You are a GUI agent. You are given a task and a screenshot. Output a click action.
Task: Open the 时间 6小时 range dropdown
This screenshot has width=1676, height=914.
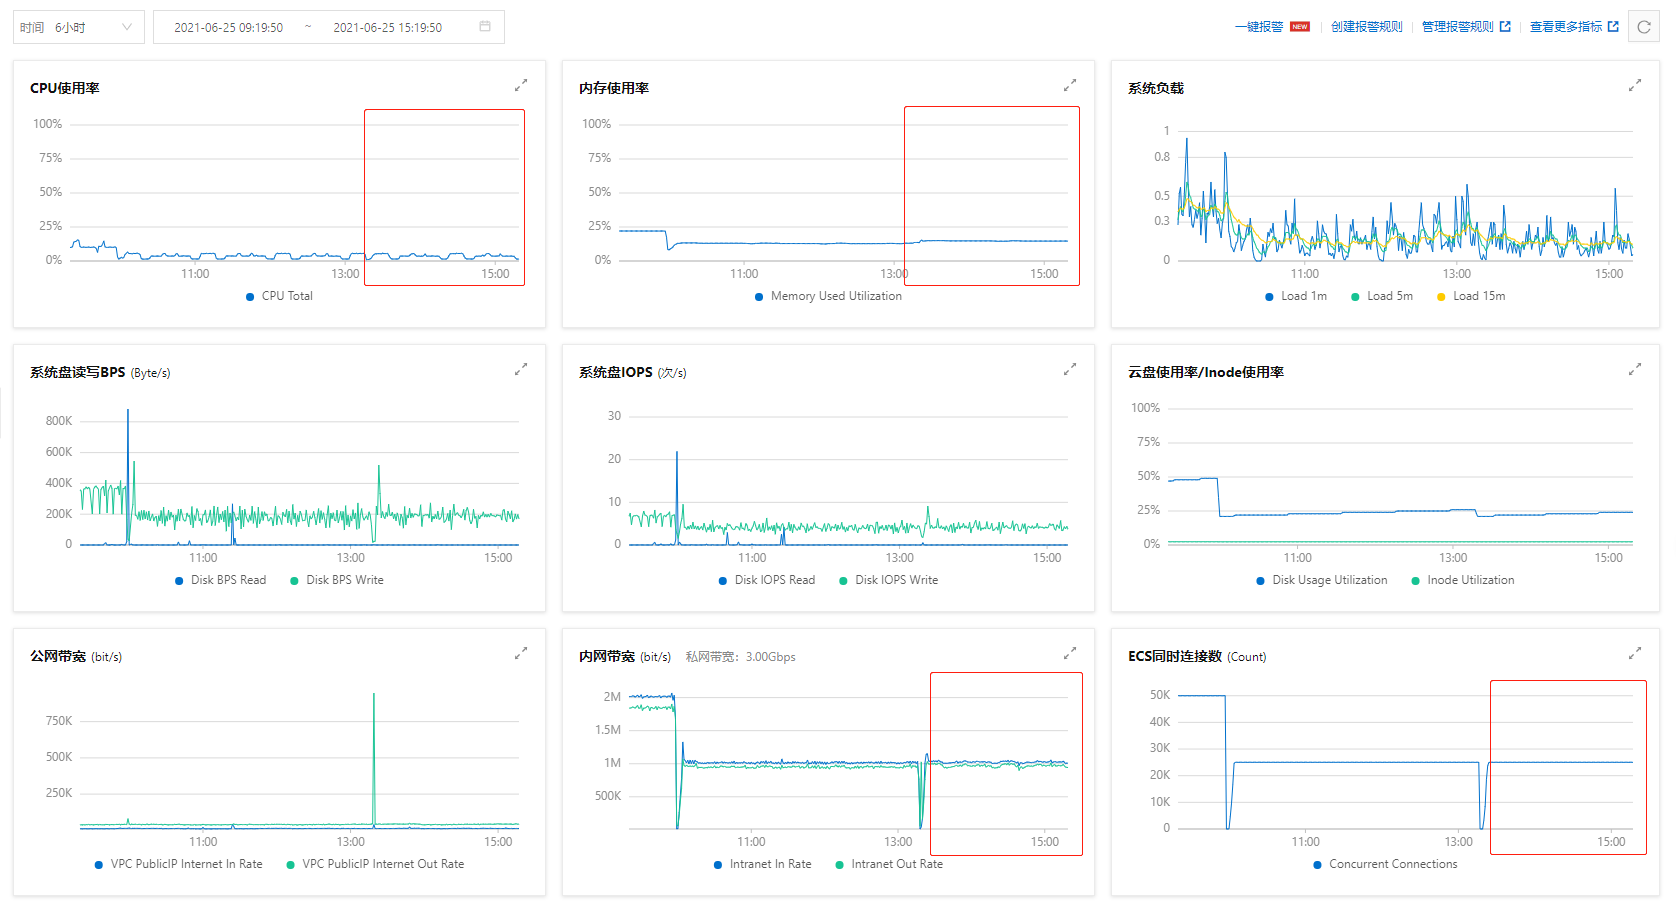(79, 27)
